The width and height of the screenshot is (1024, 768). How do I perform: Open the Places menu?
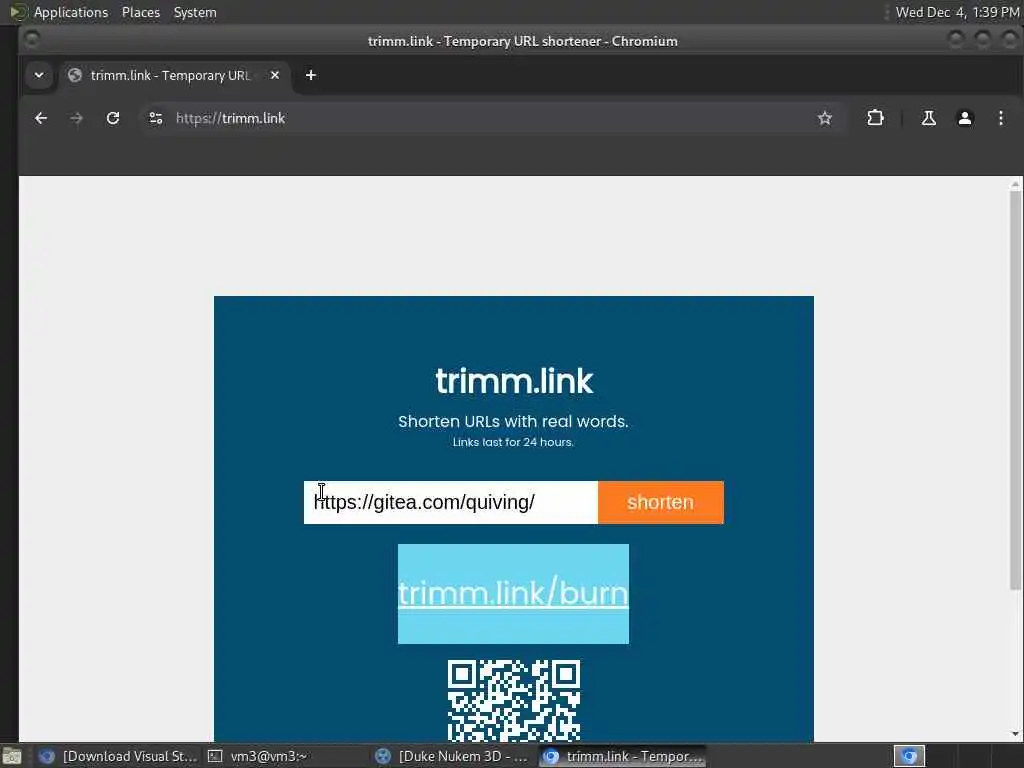[140, 12]
